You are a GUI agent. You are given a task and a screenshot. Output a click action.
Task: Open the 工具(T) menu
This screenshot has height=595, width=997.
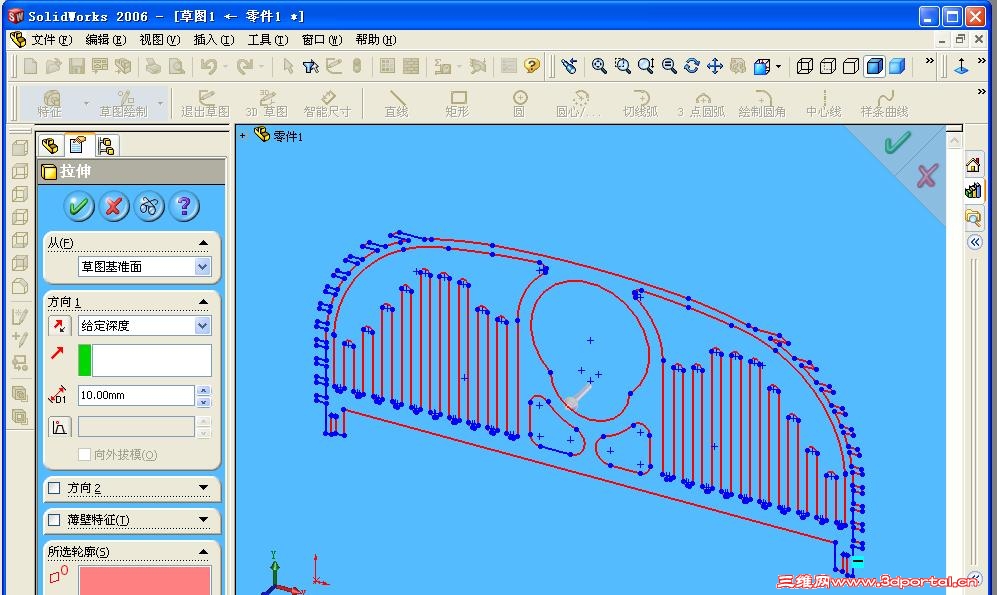pos(268,39)
